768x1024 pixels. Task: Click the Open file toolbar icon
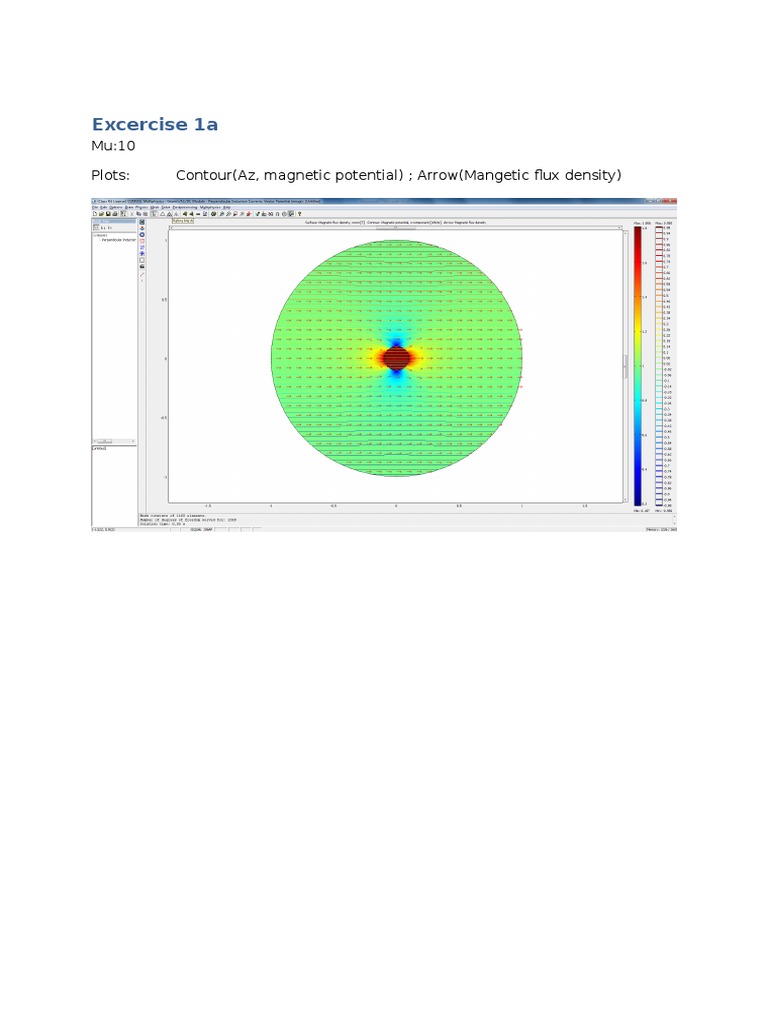click(101, 214)
